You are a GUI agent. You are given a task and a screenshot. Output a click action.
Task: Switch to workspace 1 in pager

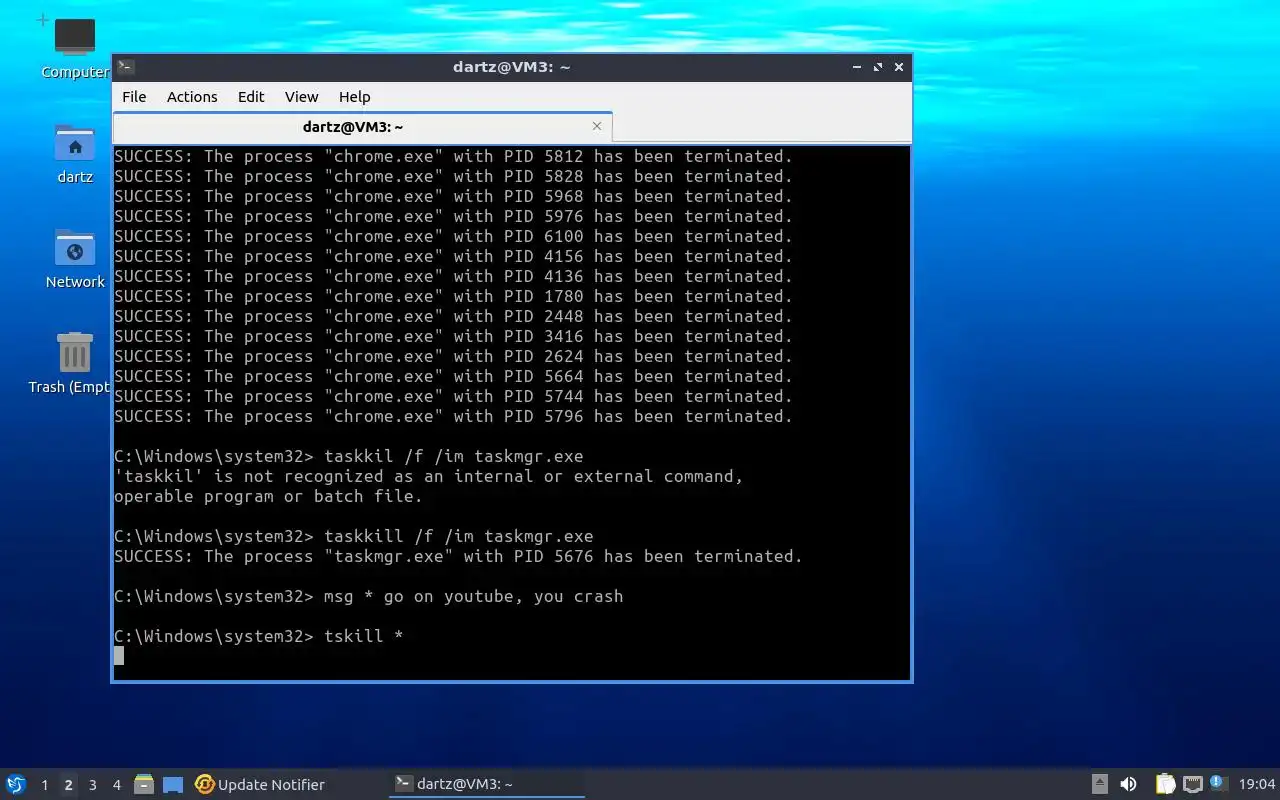coord(44,785)
